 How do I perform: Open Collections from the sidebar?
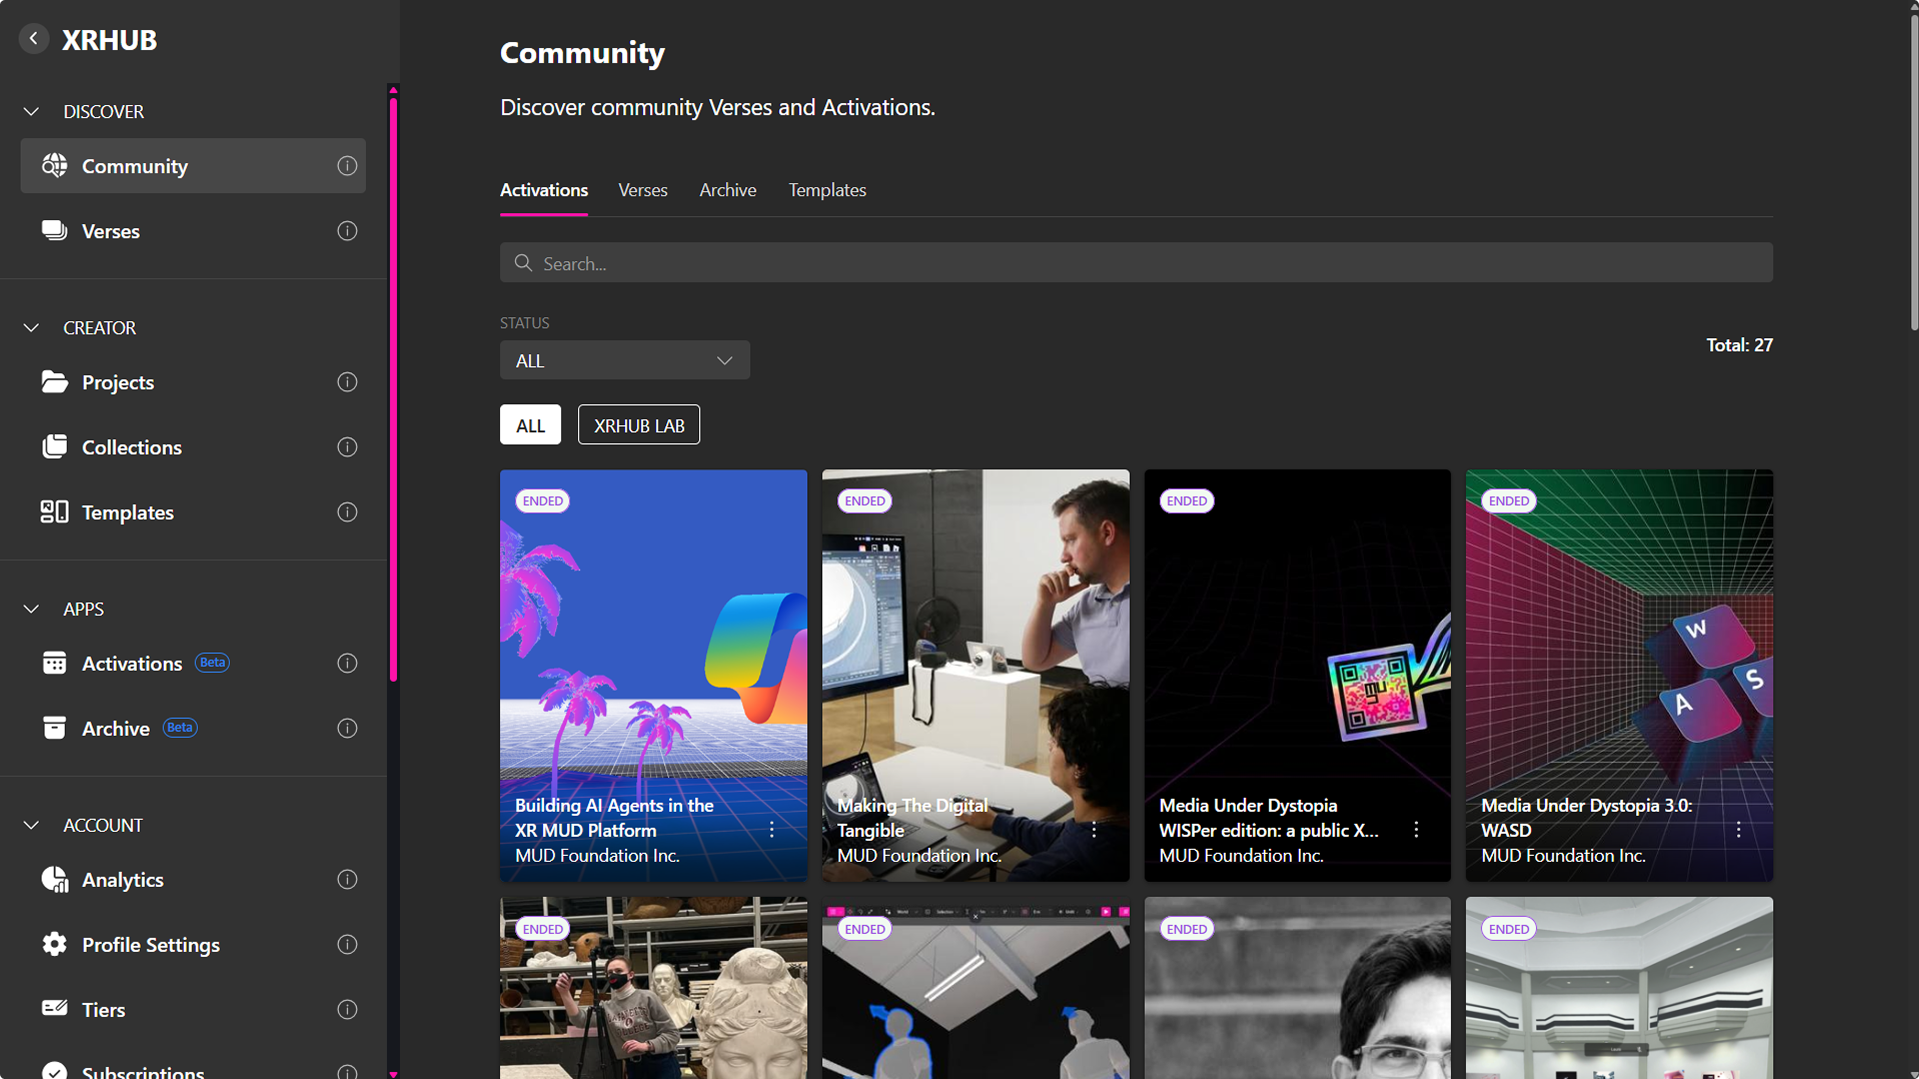coord(131,447)
